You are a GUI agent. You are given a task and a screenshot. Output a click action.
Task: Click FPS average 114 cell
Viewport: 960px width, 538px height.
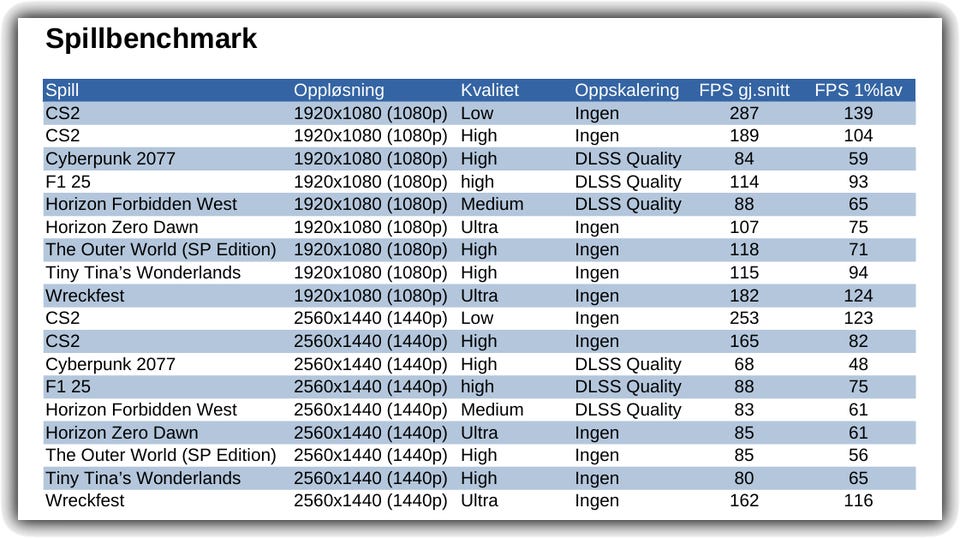tap(744, 182)
